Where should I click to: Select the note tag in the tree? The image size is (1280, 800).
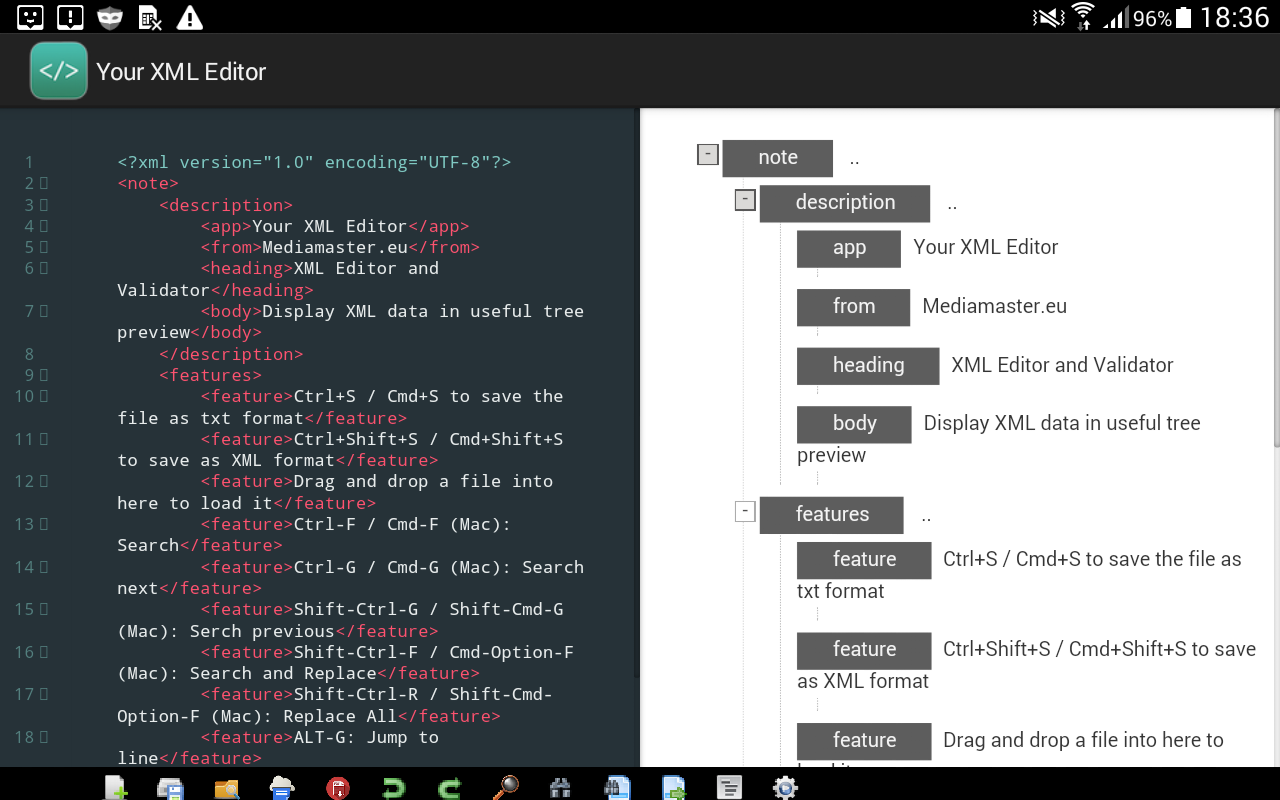(x=778, y=158)
